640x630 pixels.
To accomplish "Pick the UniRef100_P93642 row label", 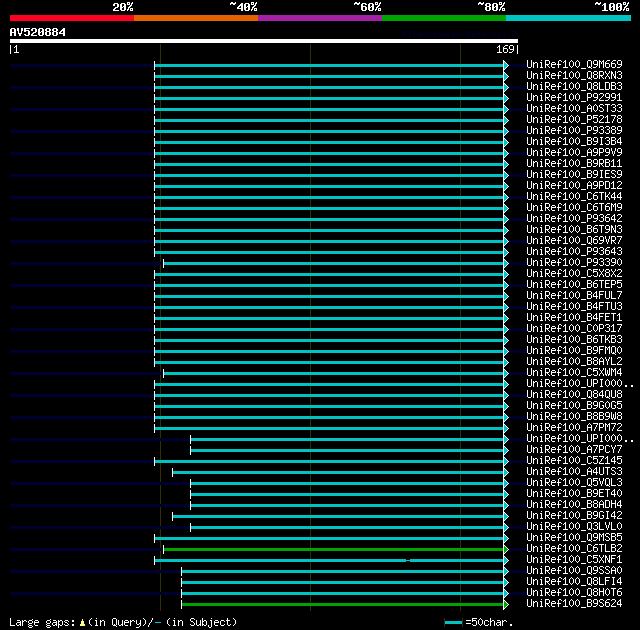I will point(574,219).
